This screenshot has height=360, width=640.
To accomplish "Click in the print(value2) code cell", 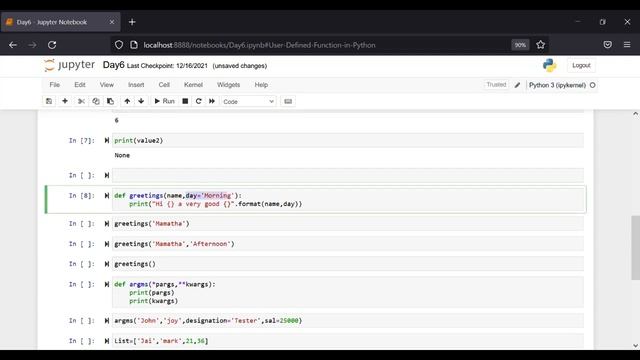I will [x=348, y=140].
